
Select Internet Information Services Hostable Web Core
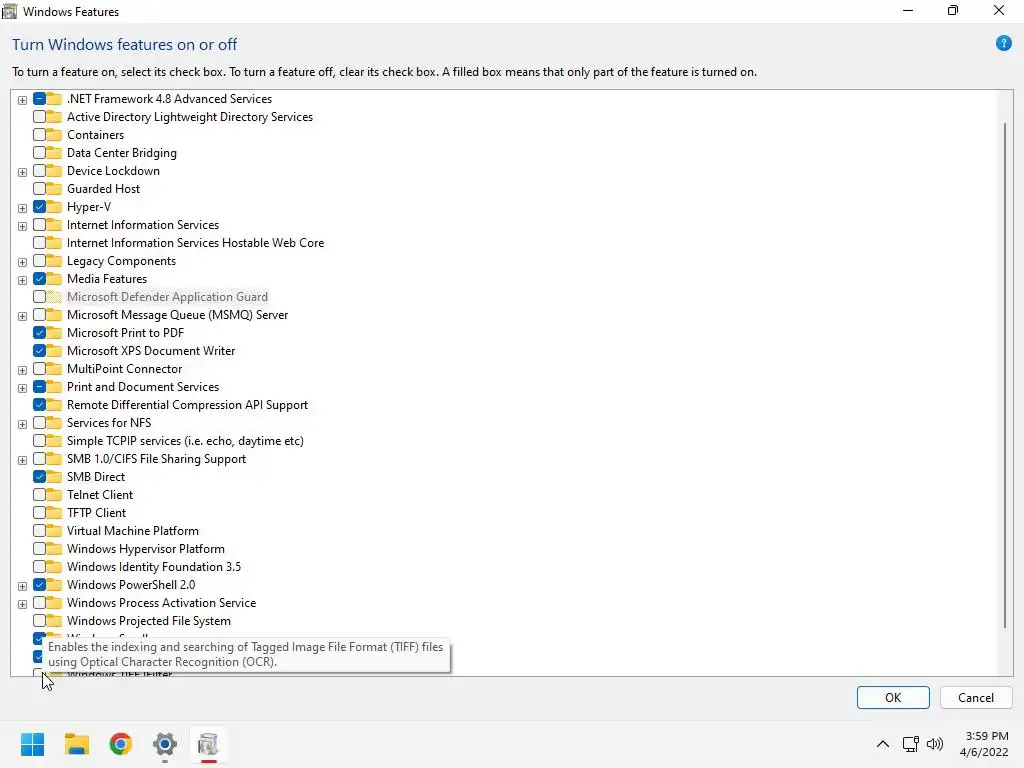(x=195, y=243)
